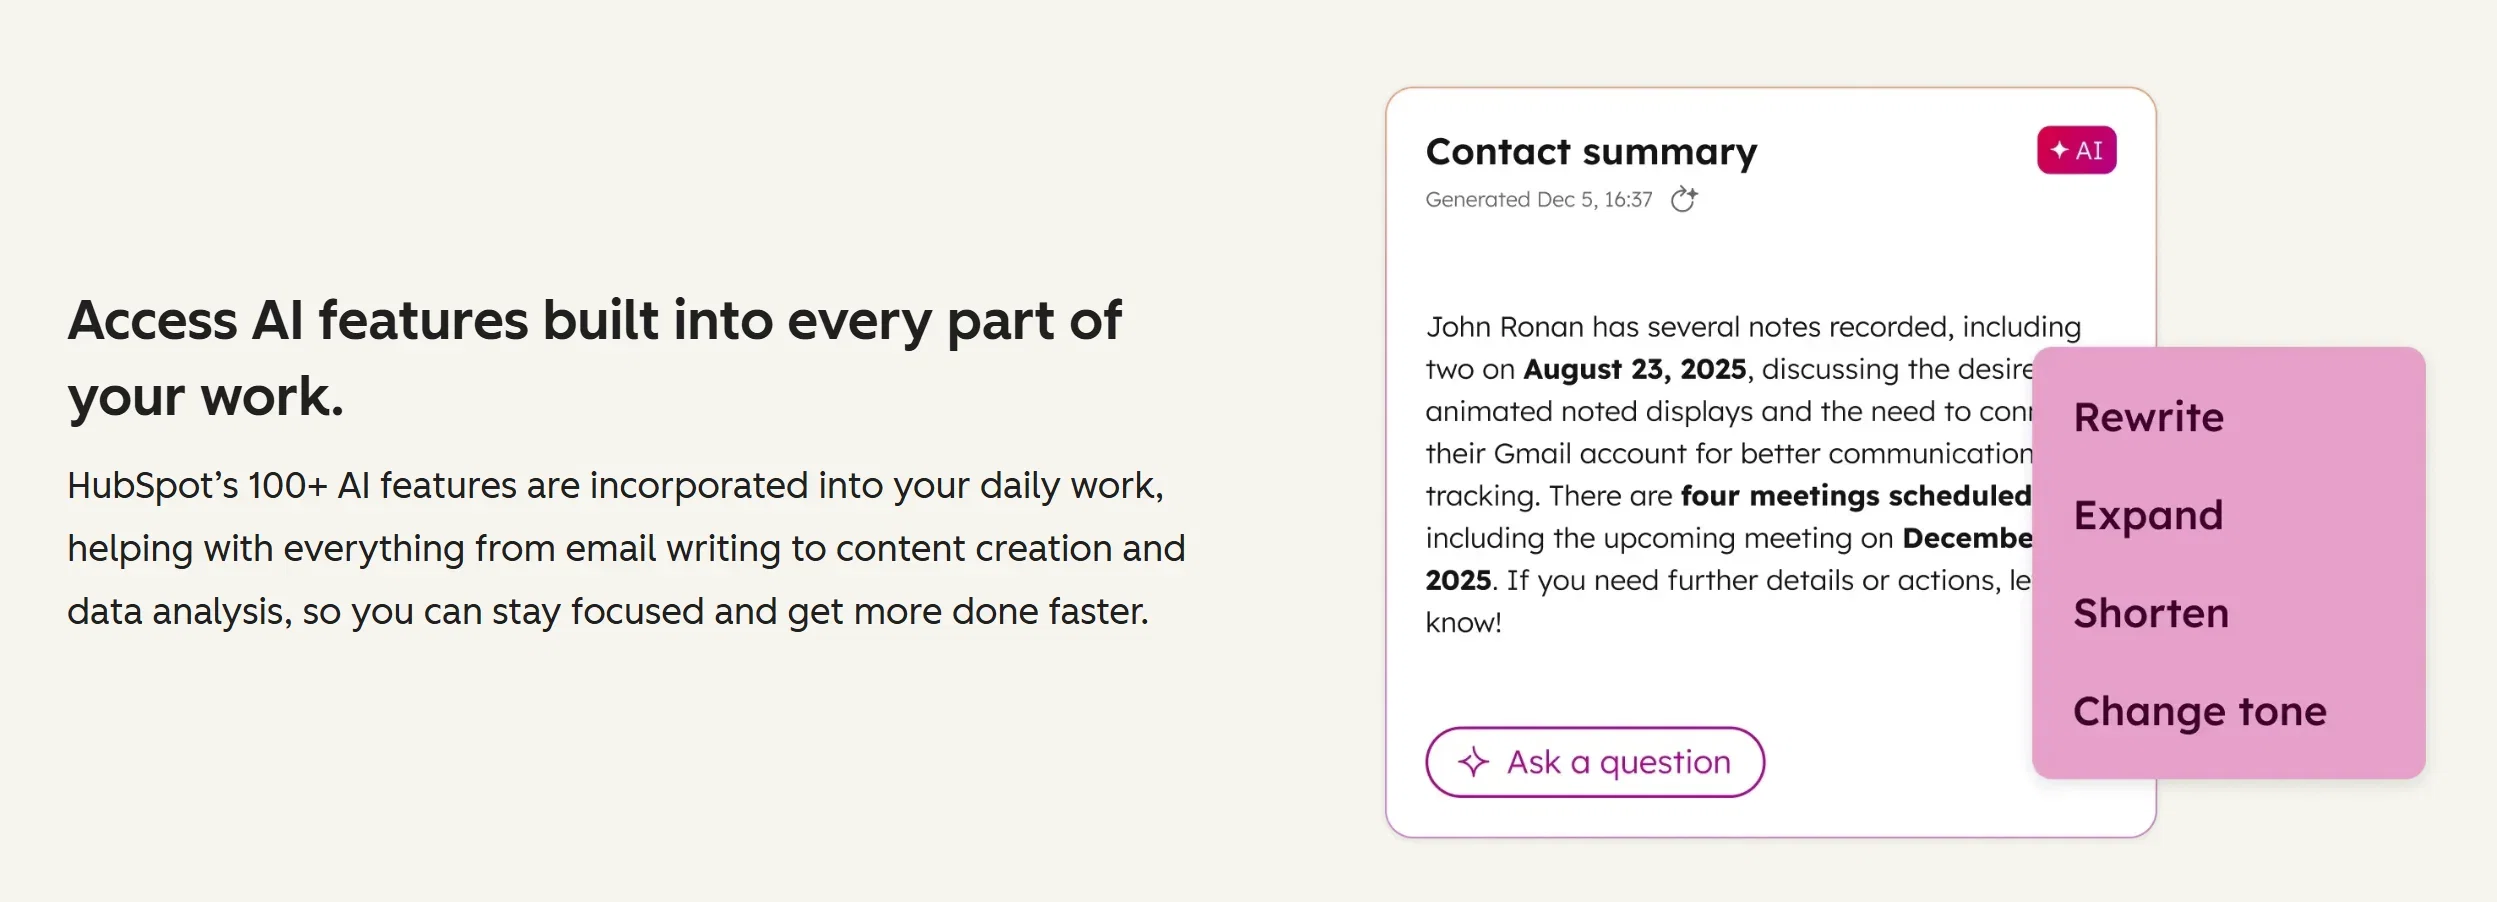2497x902 pixels.
Task: Select Rewrite from the pink menu
Action: click(2148, 417)
